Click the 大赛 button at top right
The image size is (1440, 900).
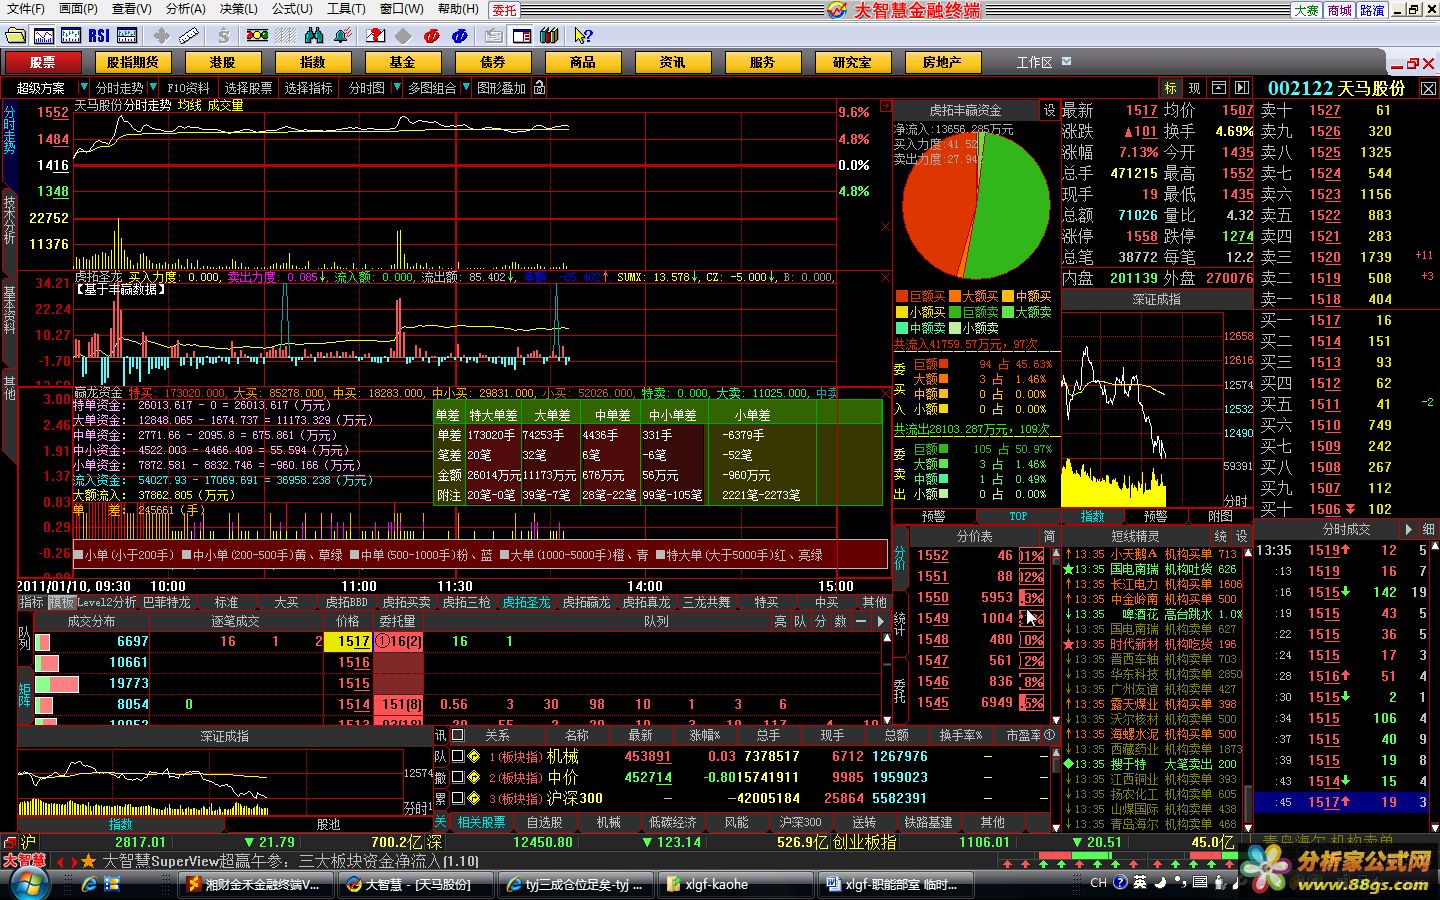tap(1306, 10)
